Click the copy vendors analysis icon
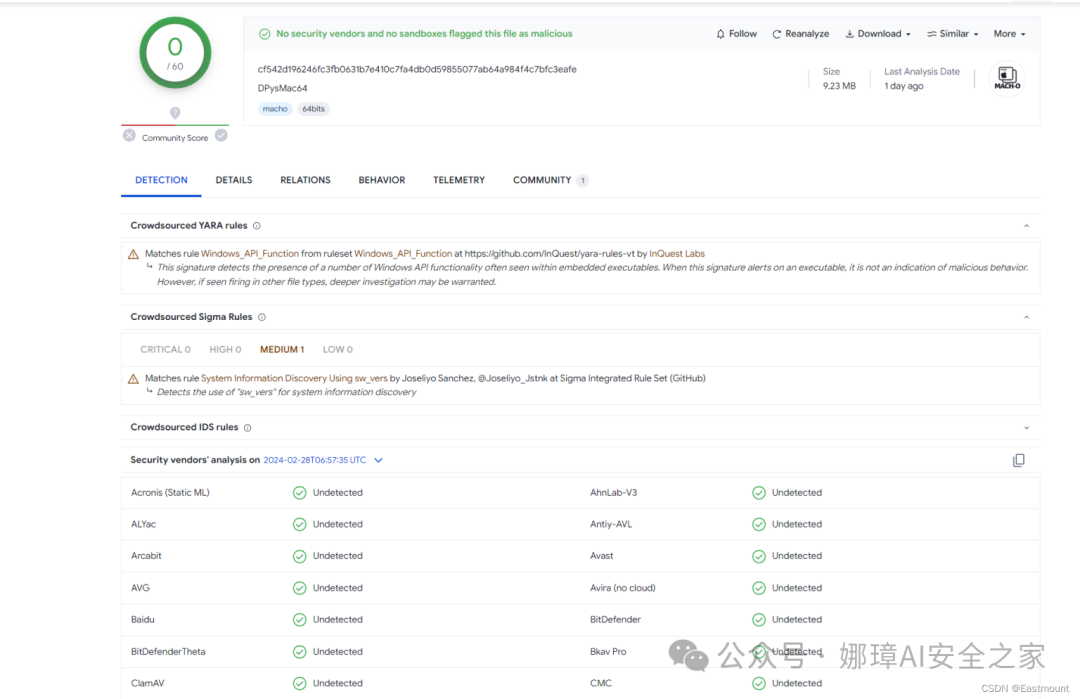The height and width of the screenshot is (699, 1080). tap(1019, 460)
